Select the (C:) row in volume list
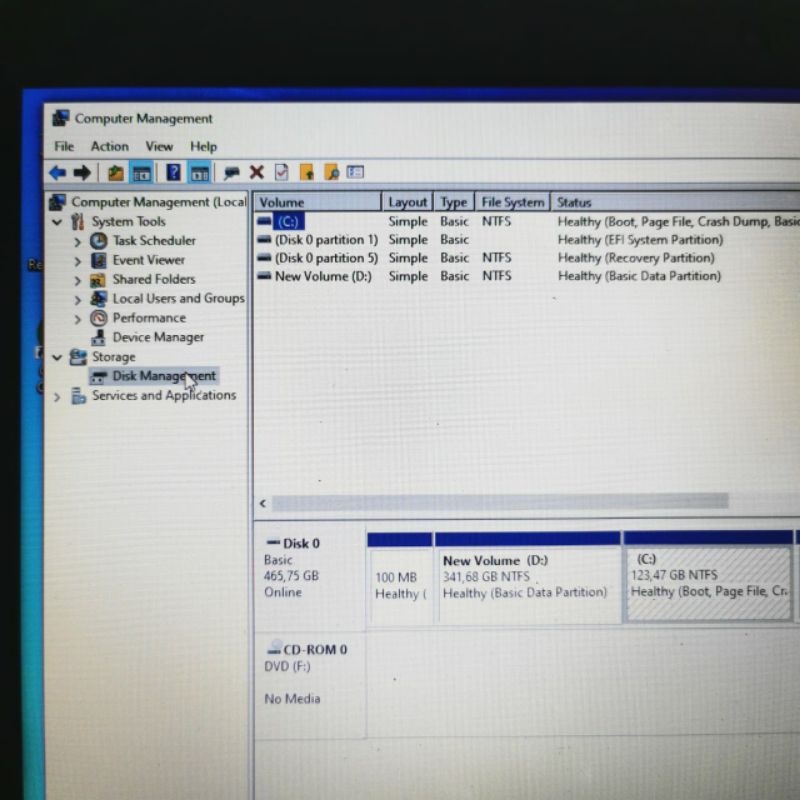The height and width of the screenshot is (800, 800). 289,222
